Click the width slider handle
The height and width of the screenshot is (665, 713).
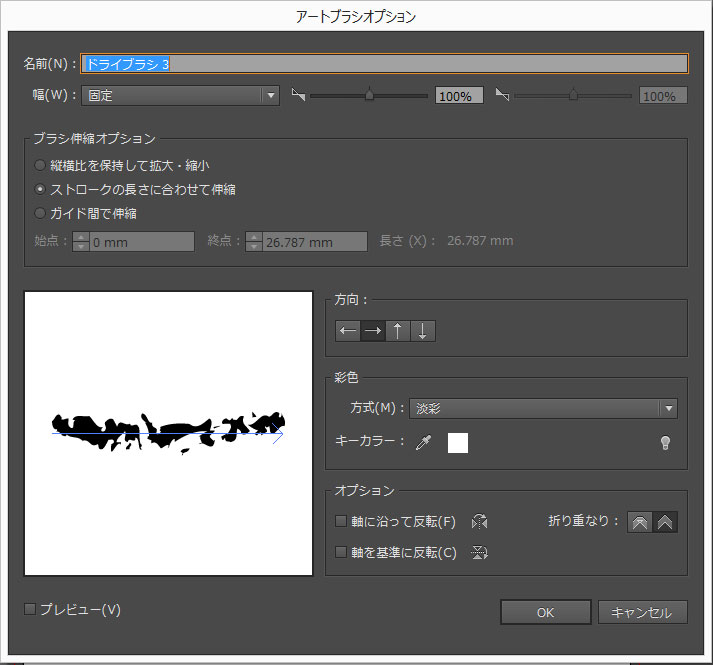pyautogui.click(x=369, y=95)
